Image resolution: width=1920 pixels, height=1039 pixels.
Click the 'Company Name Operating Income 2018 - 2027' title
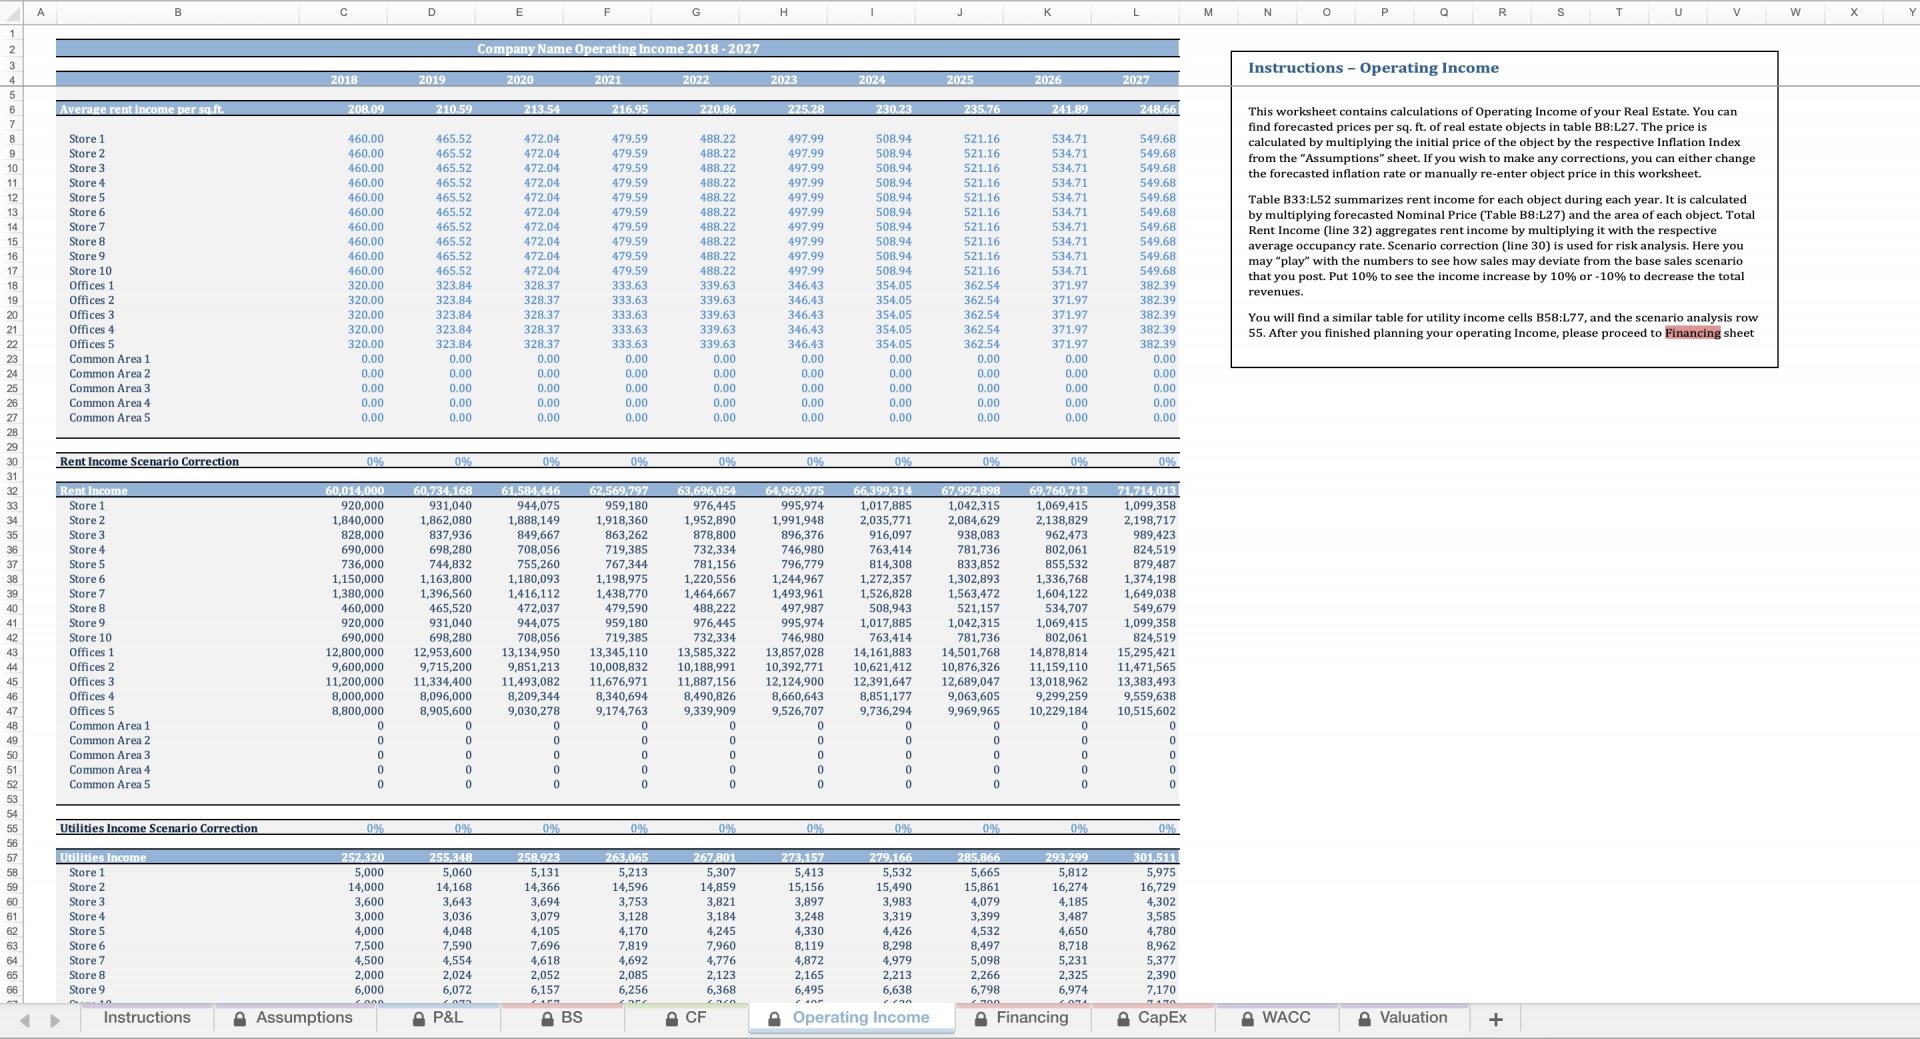point(618,49)
